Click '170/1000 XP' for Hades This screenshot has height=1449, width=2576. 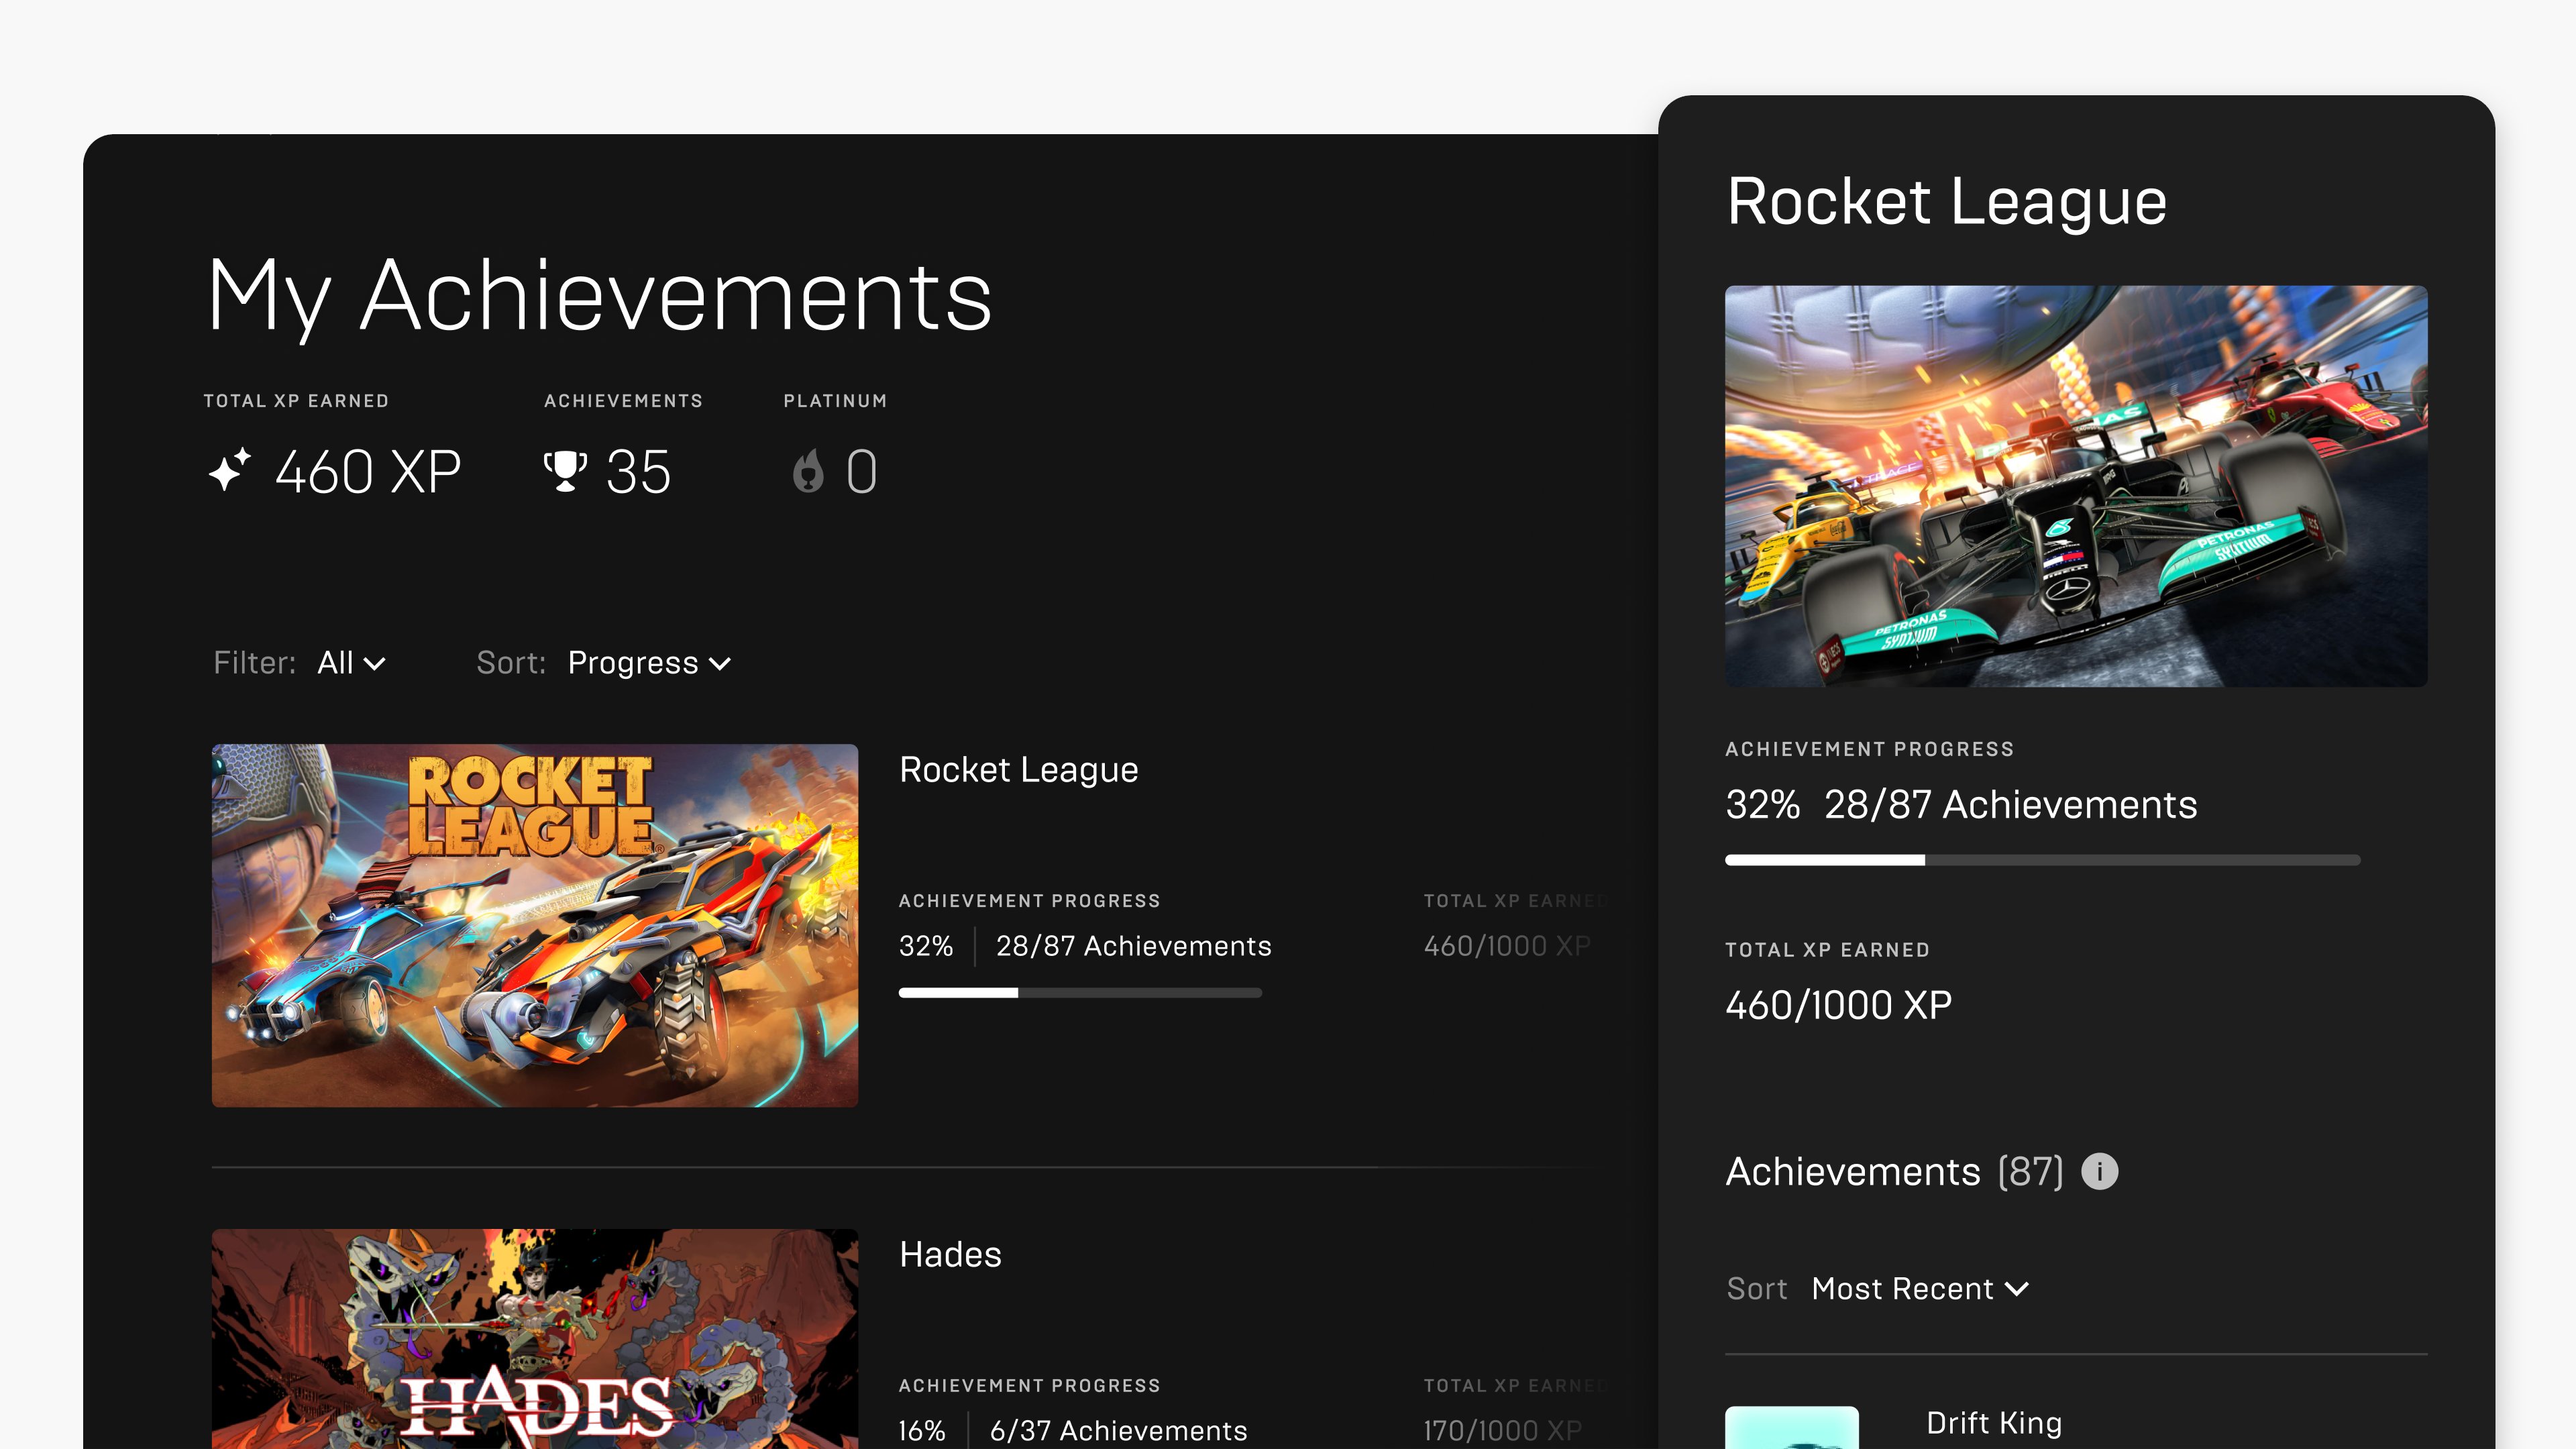pyautogui.click(x=1503, y=1431)
